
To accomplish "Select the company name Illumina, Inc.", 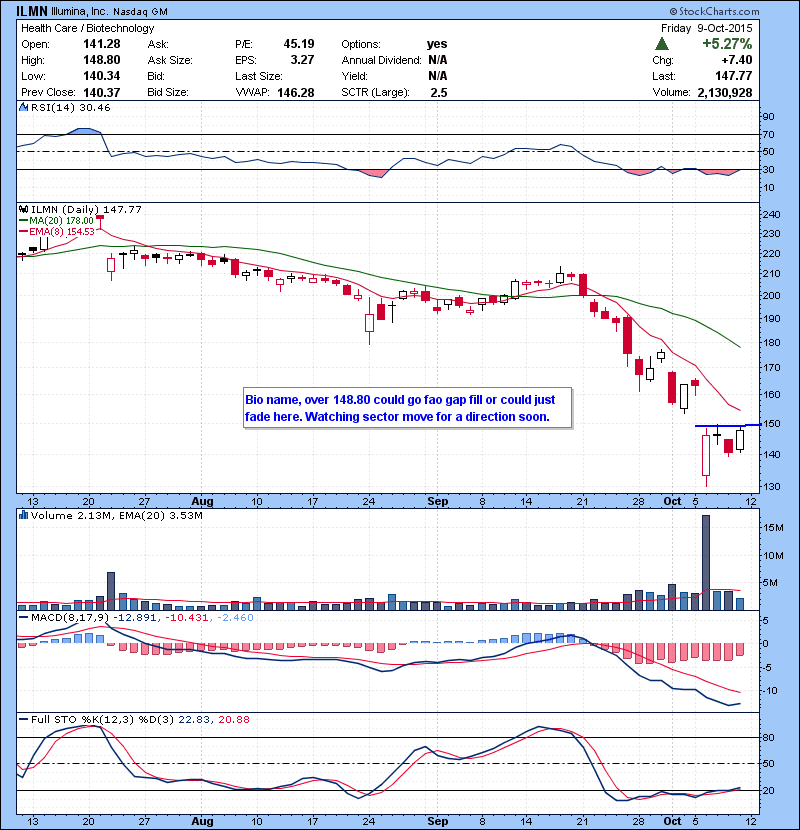I will (80, 11).
